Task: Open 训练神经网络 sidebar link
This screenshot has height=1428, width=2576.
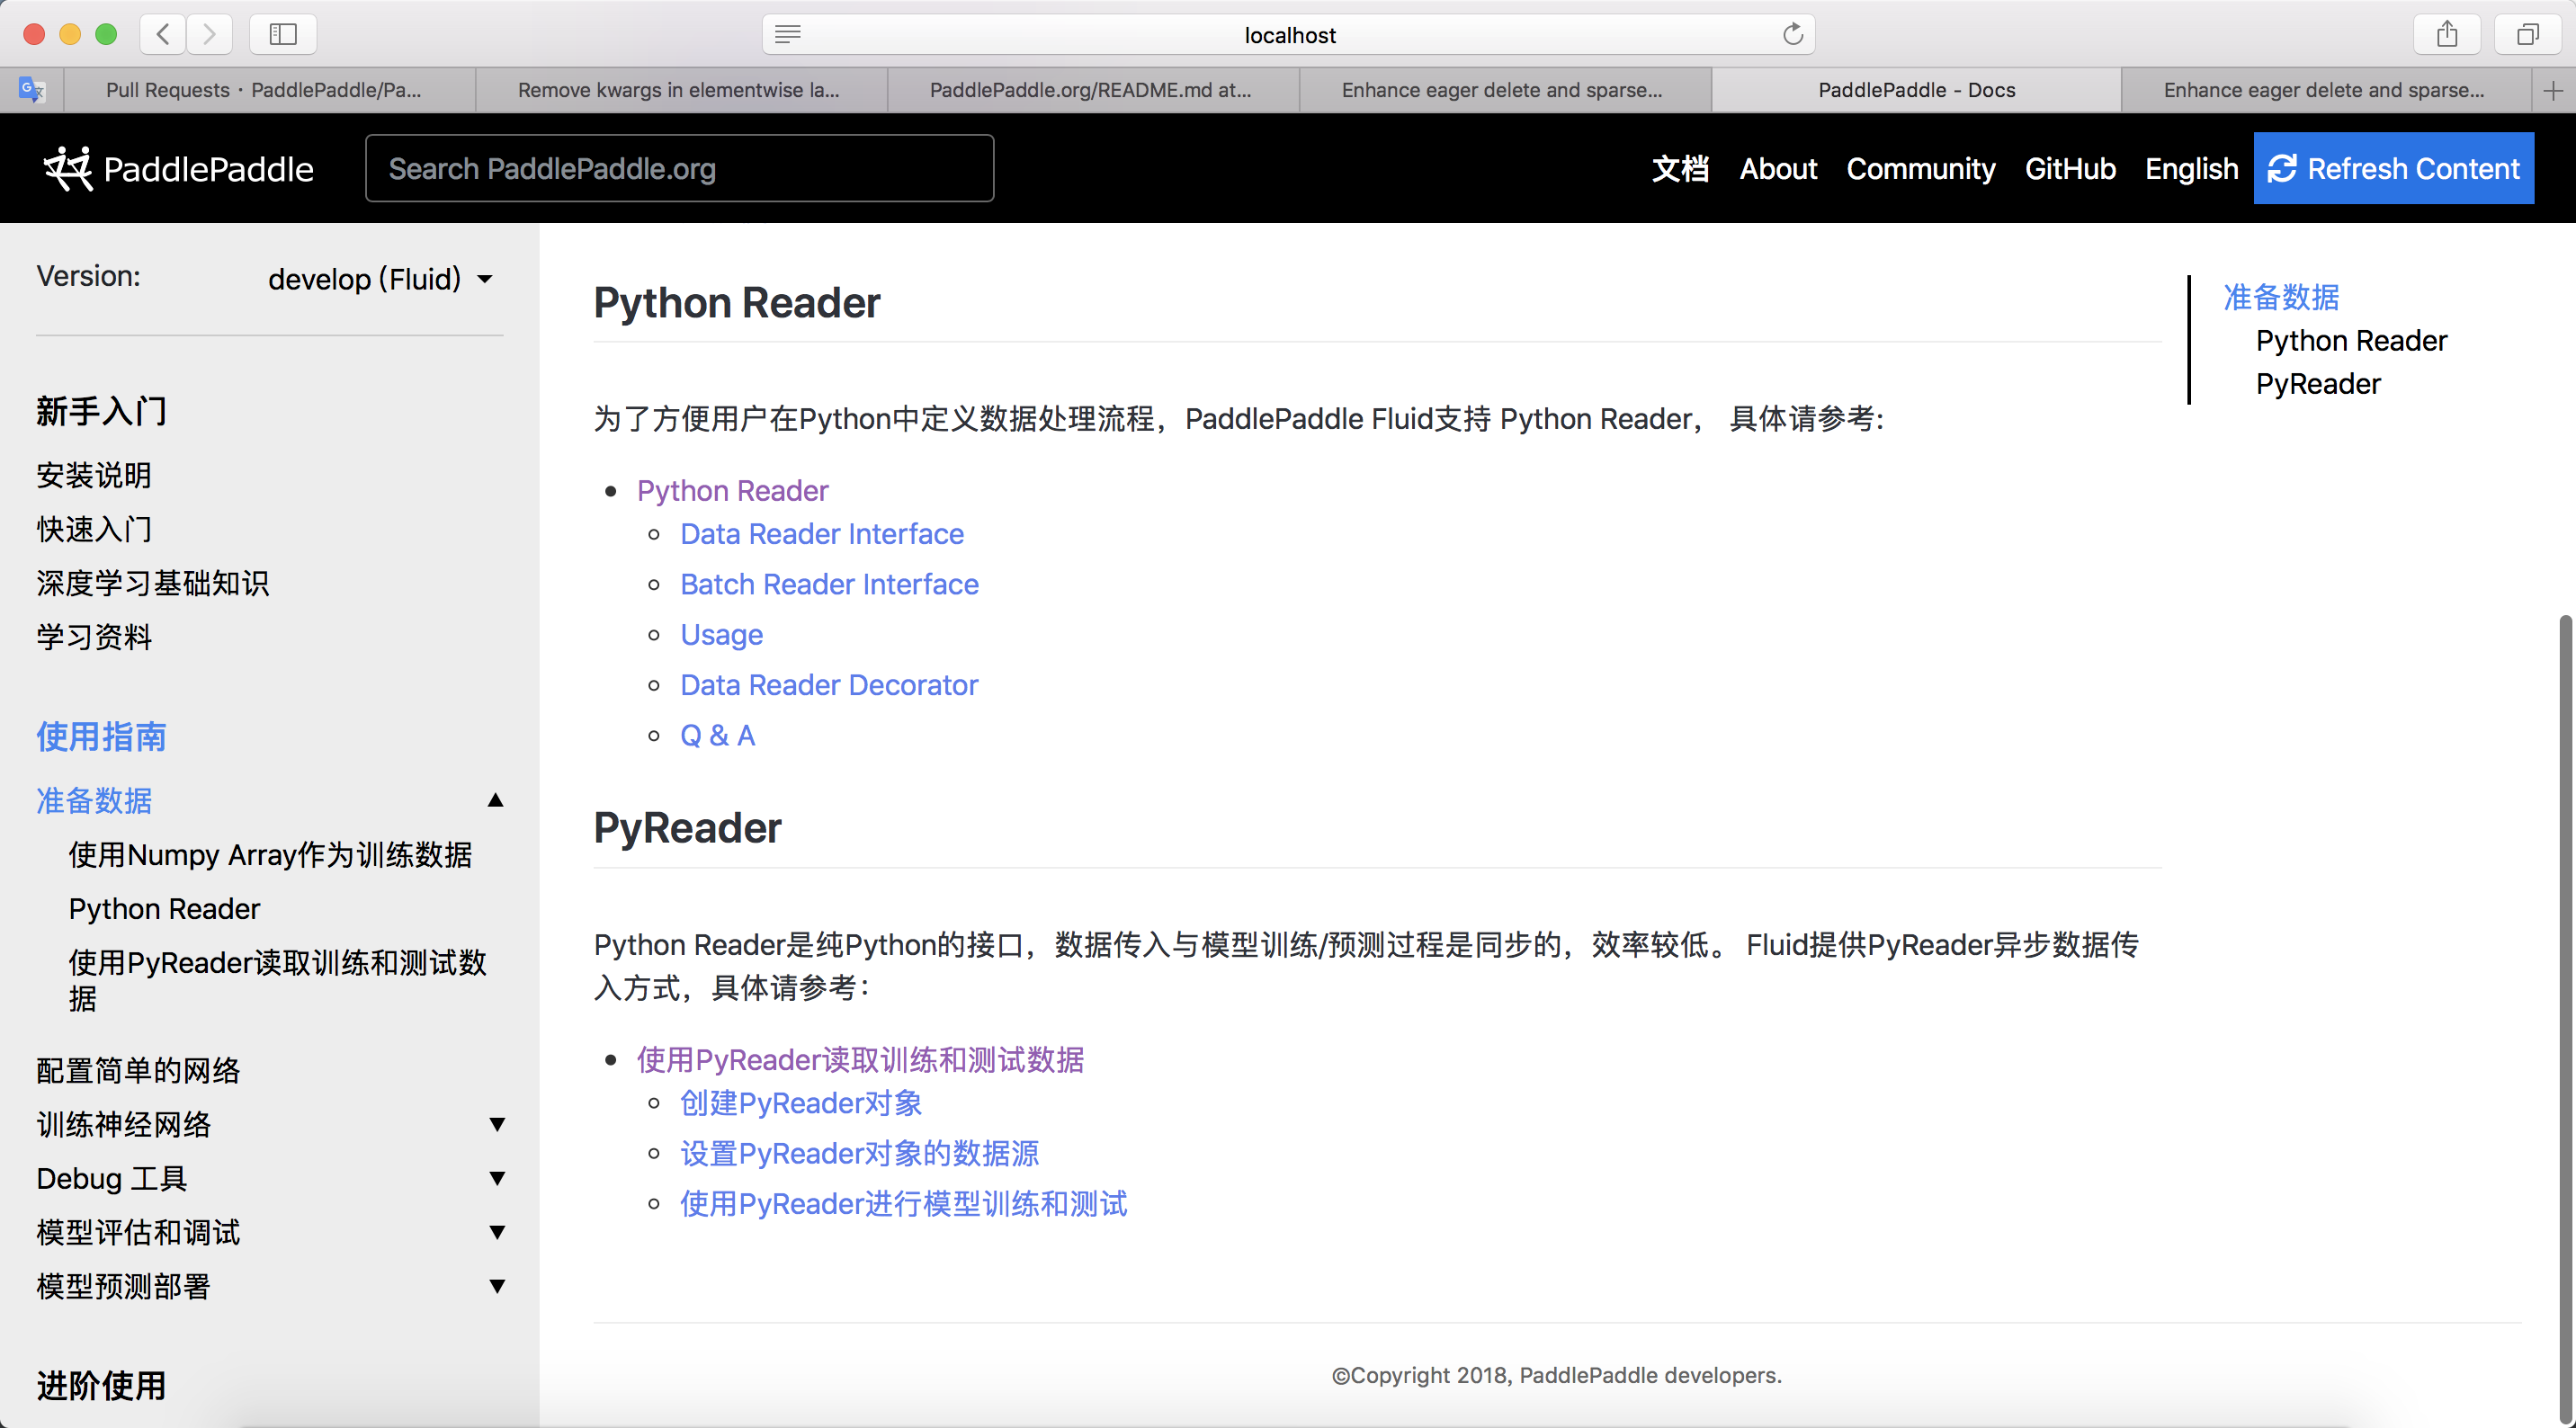Action: (124, 1124)
